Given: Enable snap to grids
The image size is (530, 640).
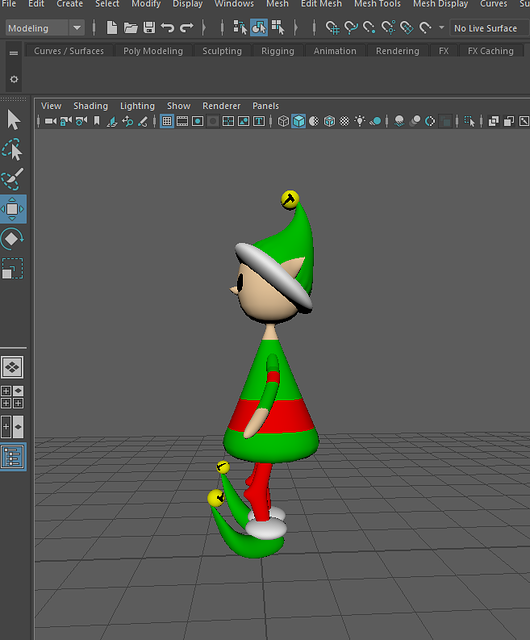Looking at the screenshot, I should [332, 28].
